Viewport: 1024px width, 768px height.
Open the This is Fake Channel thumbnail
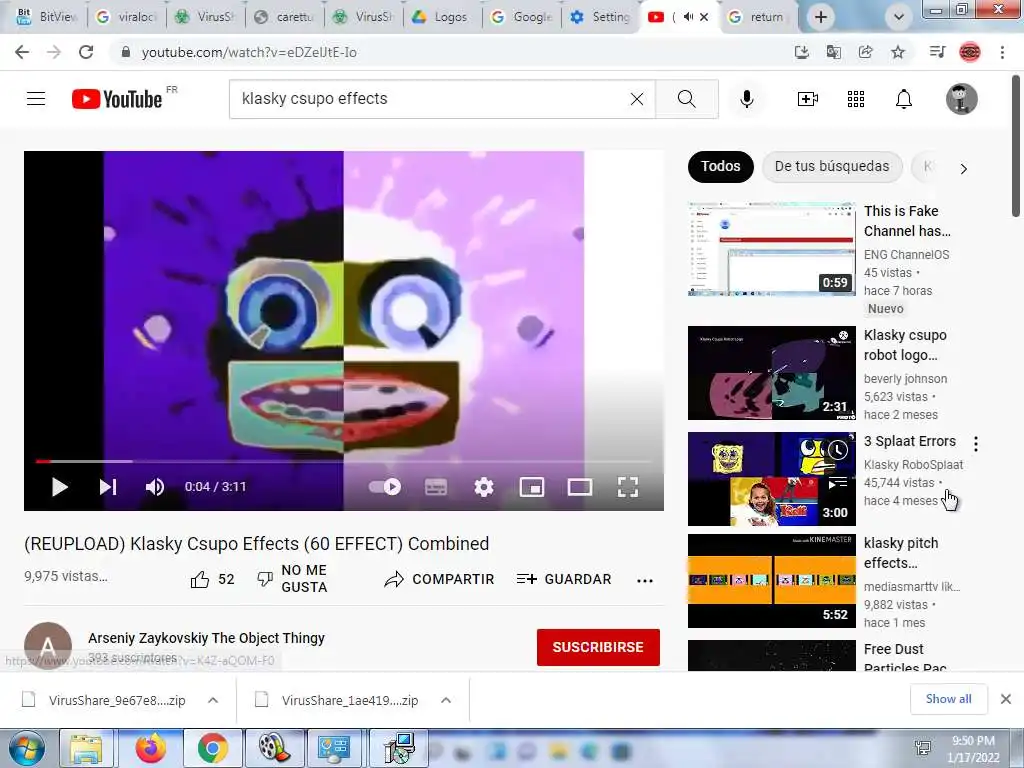pos(771,249)
